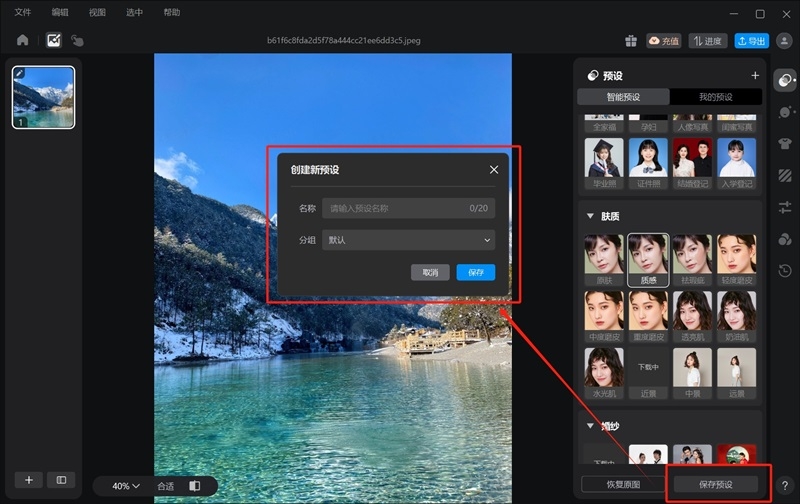Click the 导出 export button
Screen dimensions: 800x504
click(x=752, y=41)
